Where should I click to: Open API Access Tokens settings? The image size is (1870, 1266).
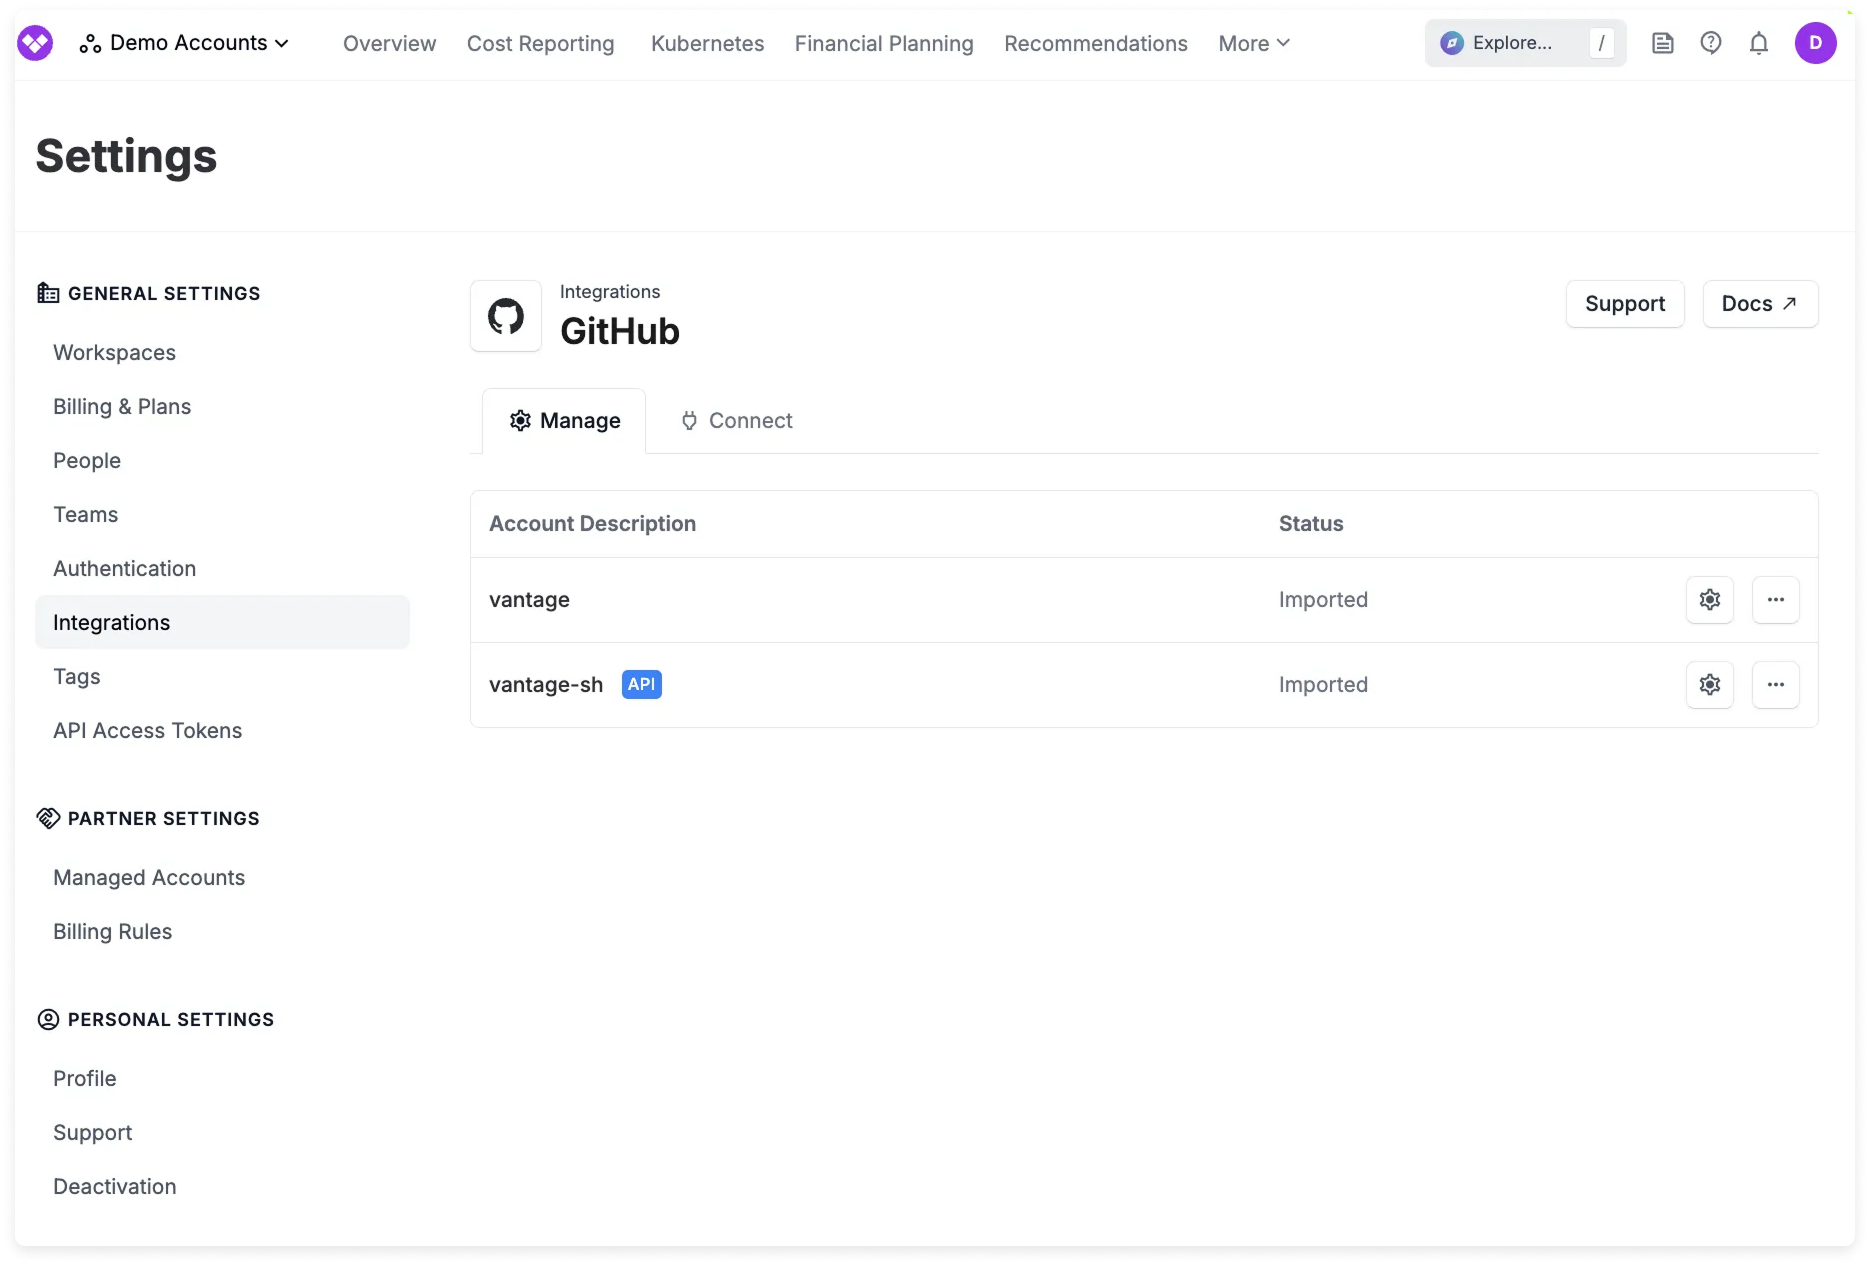click(147, 730)
